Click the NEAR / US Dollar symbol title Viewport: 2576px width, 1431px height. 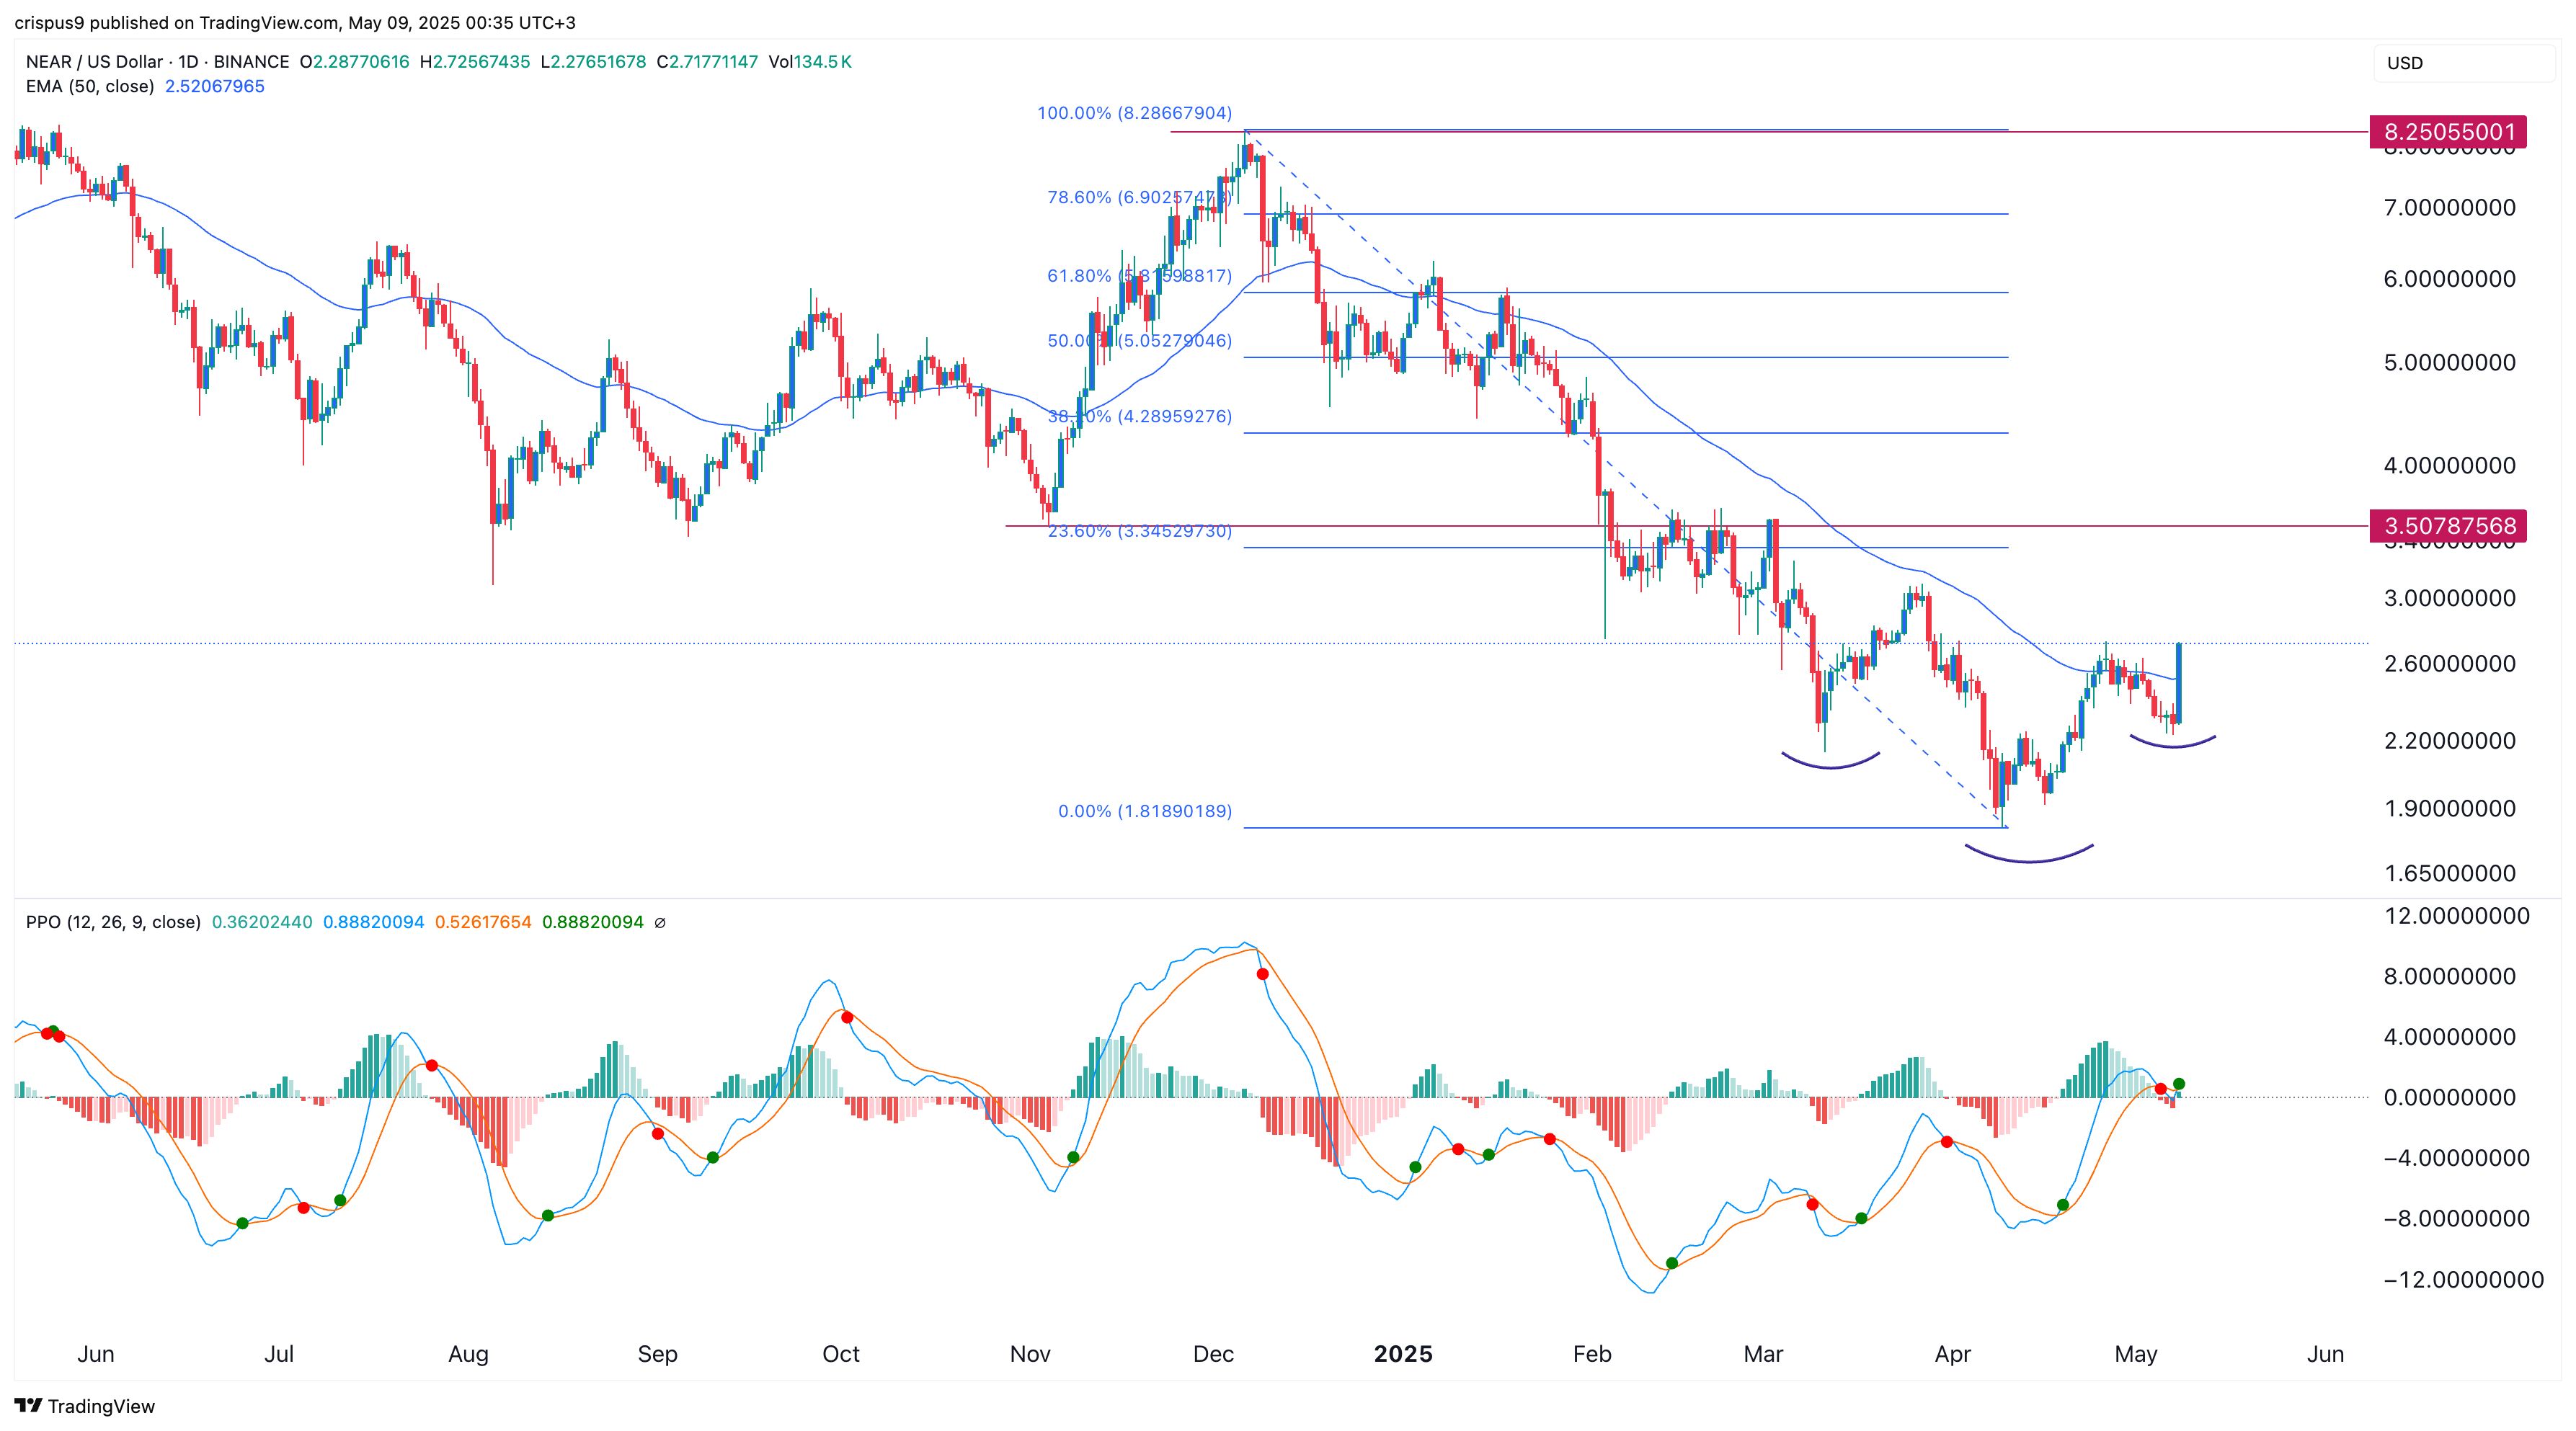(x=94, y=62)
